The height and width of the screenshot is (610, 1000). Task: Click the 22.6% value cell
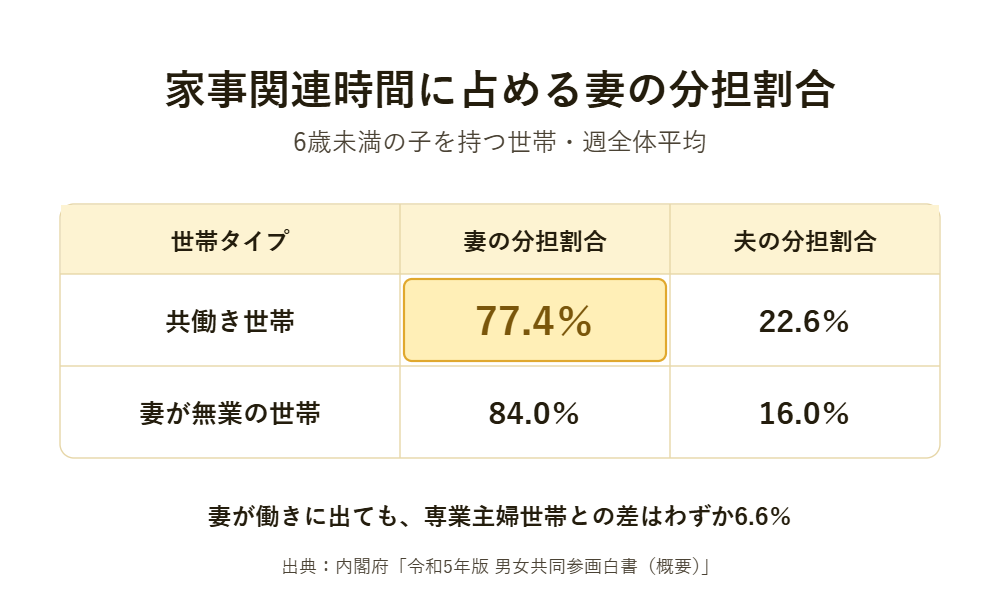point(804,321)
